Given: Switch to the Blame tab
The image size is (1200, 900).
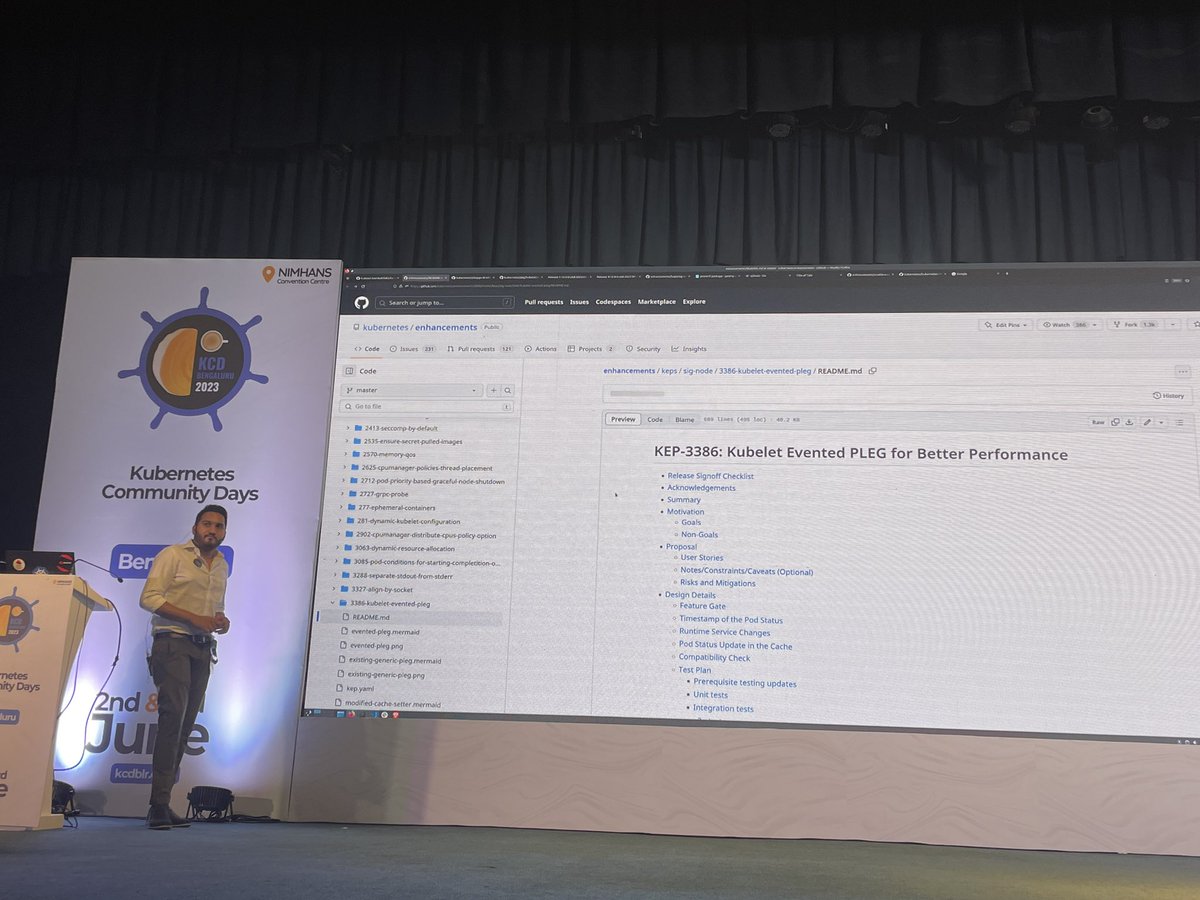Looking at the screenshot, I should coord(684,419).
